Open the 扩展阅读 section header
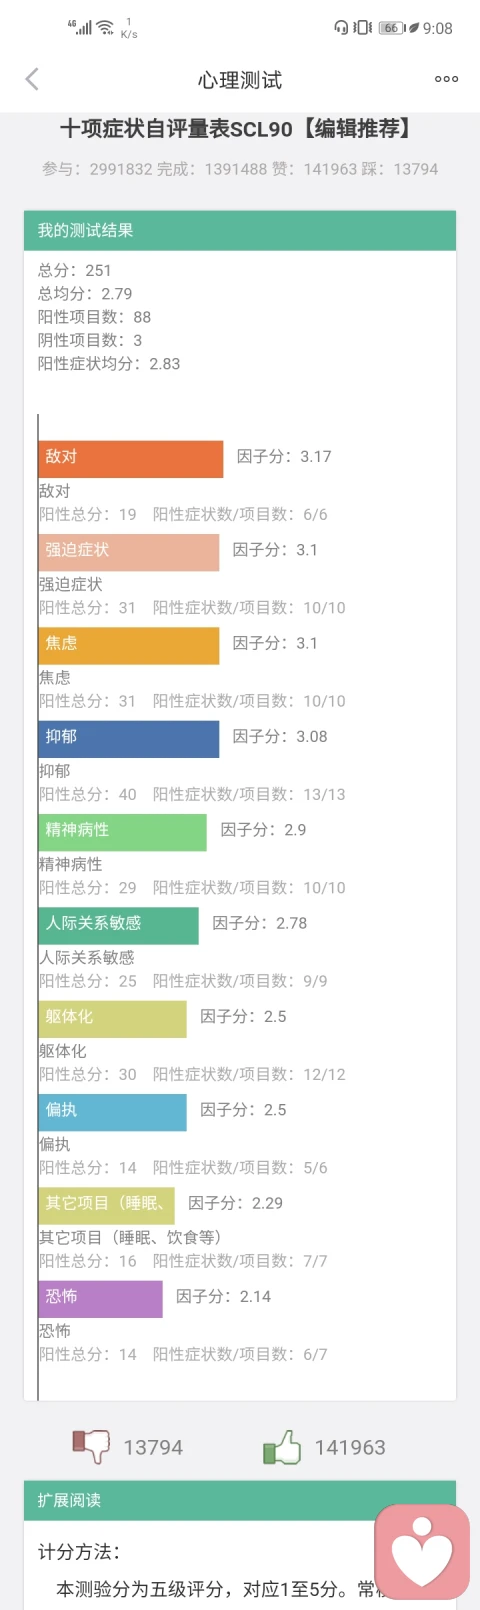480x1610 pixels. 240,1500
